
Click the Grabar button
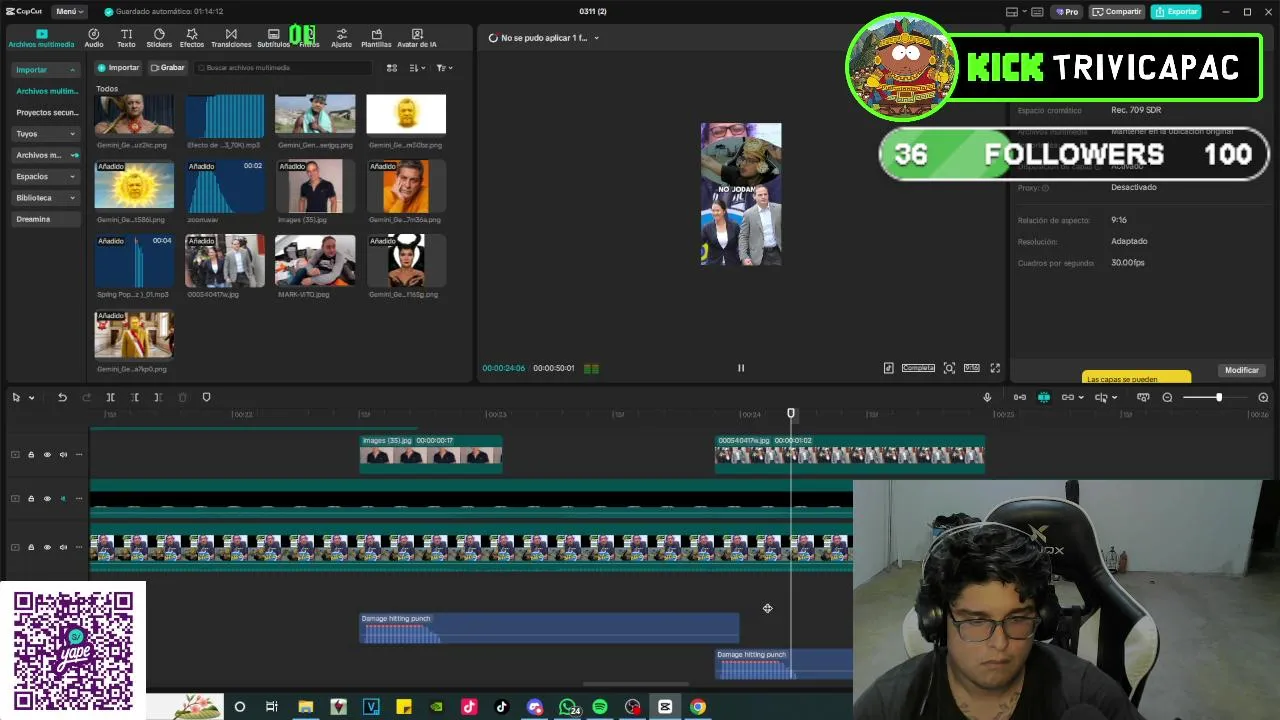coord(168,68)
